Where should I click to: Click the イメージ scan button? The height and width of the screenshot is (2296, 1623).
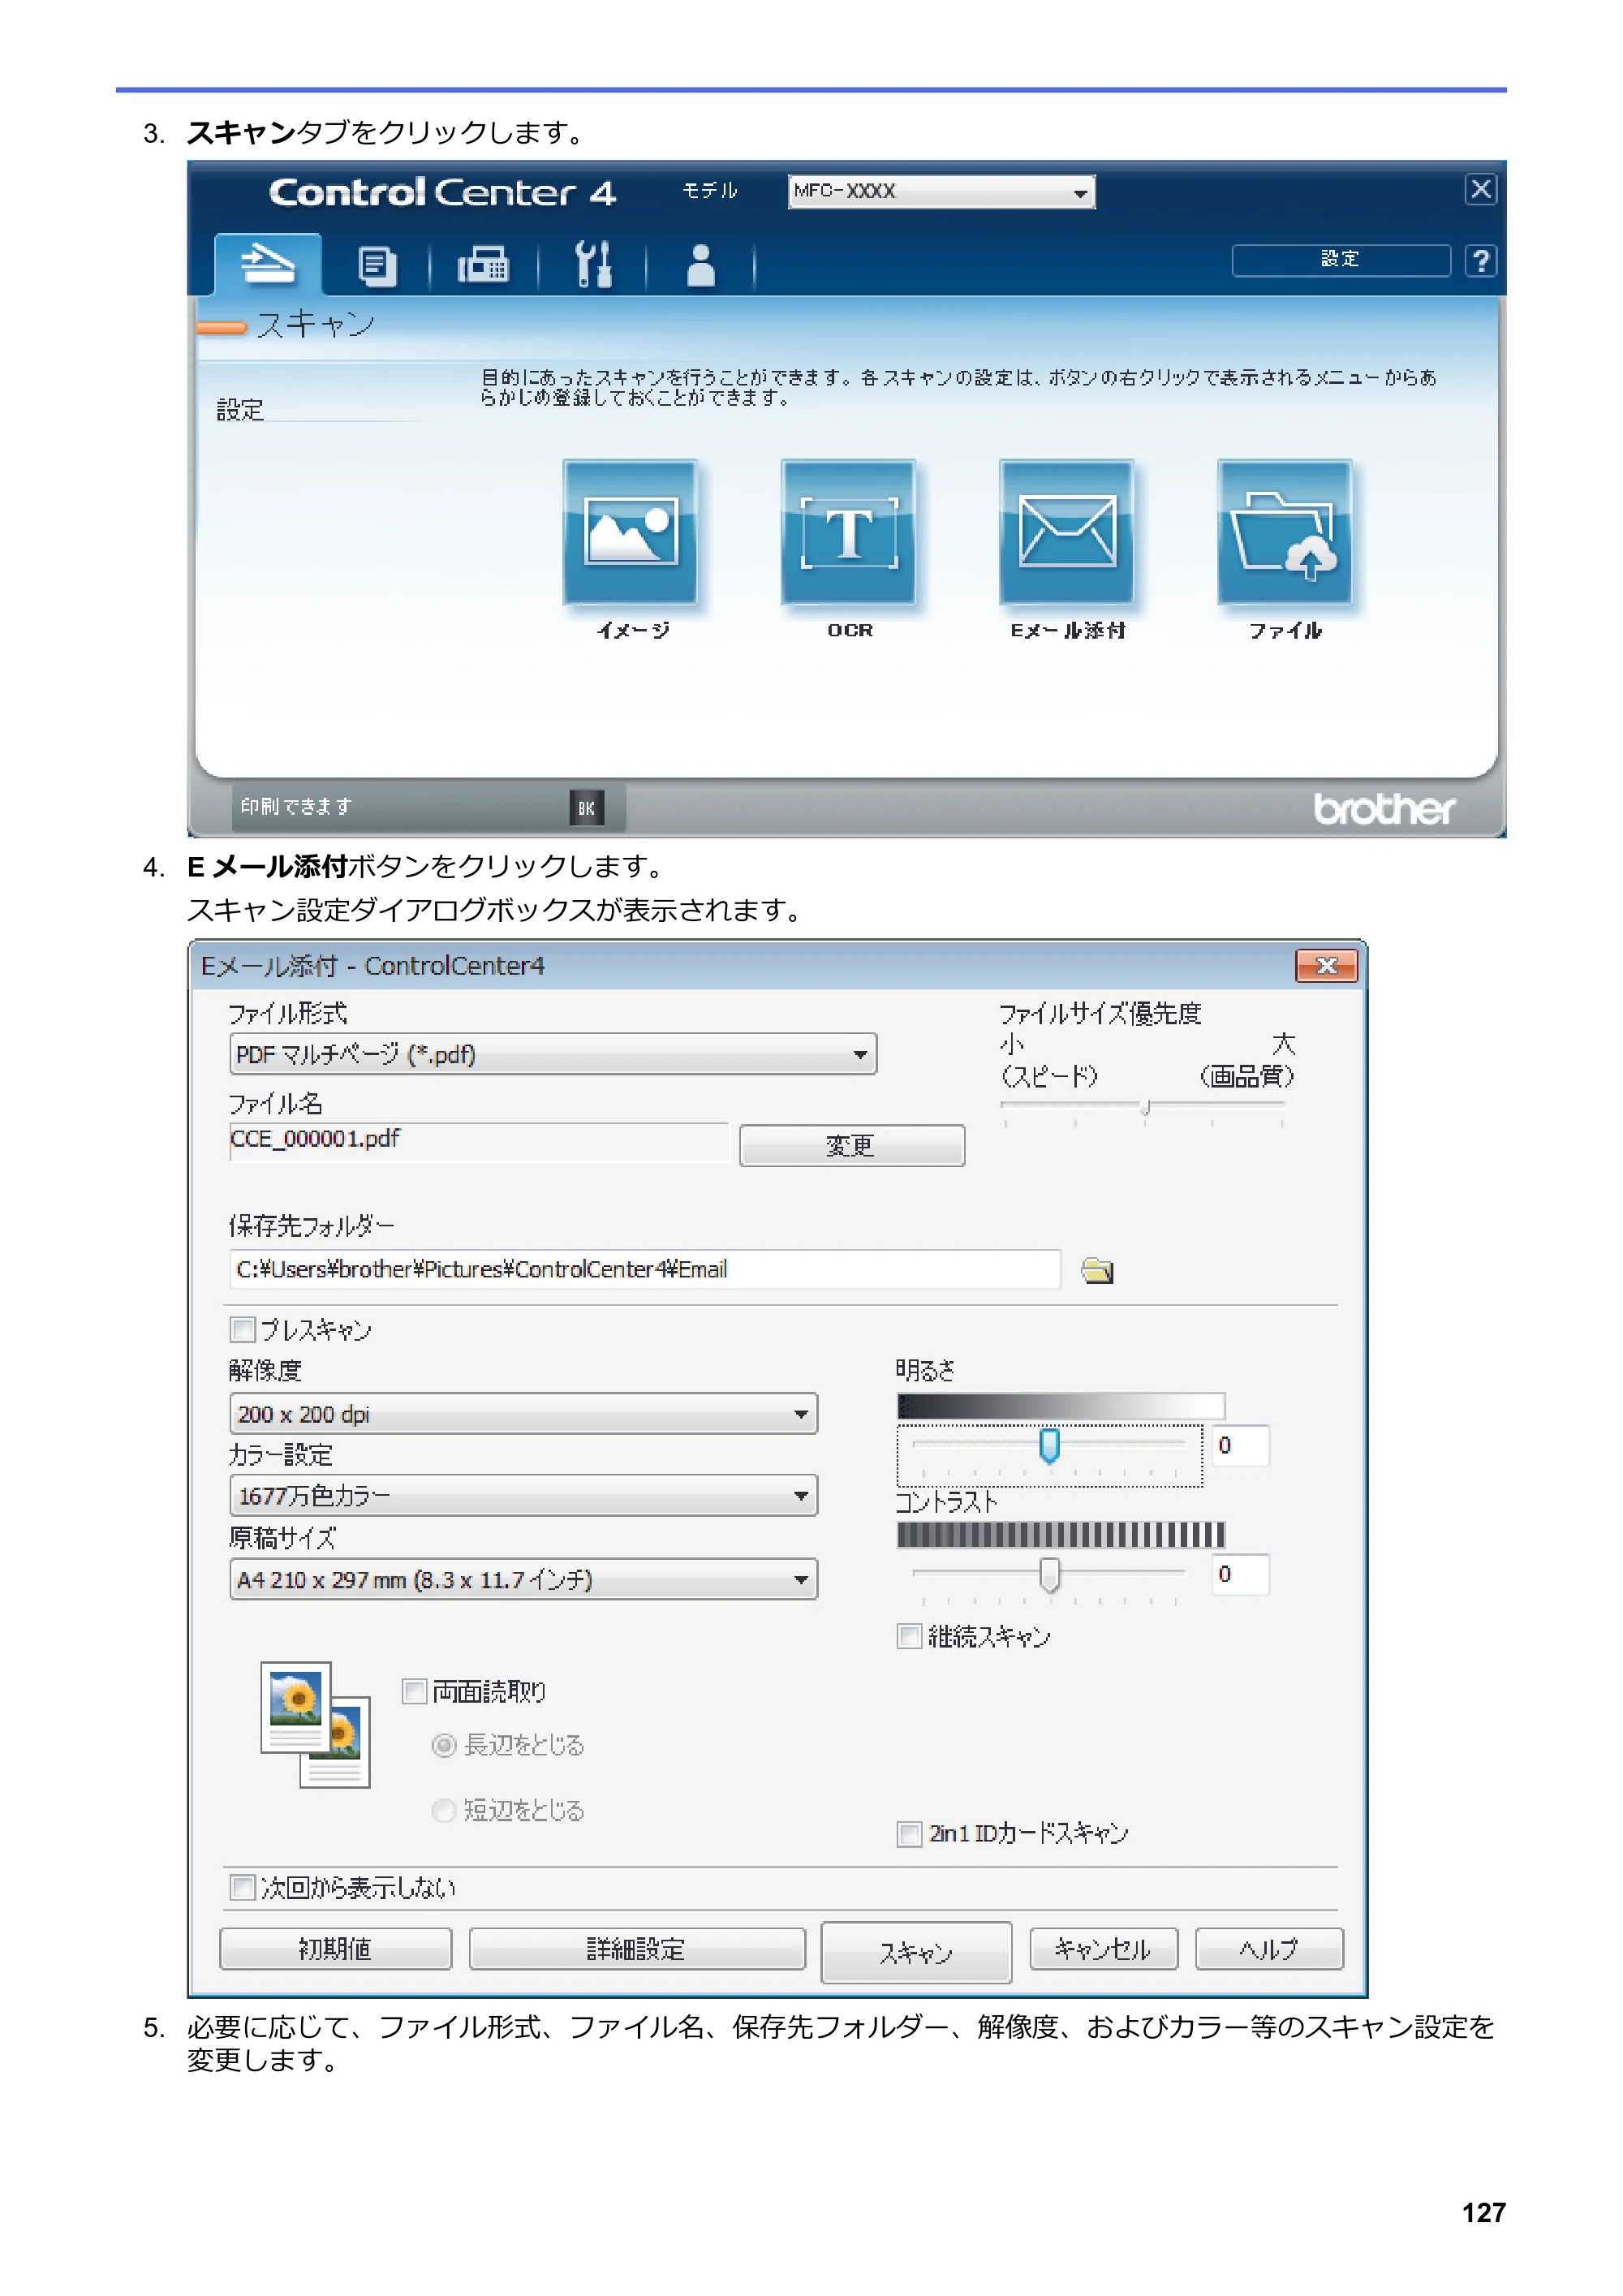pos(630,532)
